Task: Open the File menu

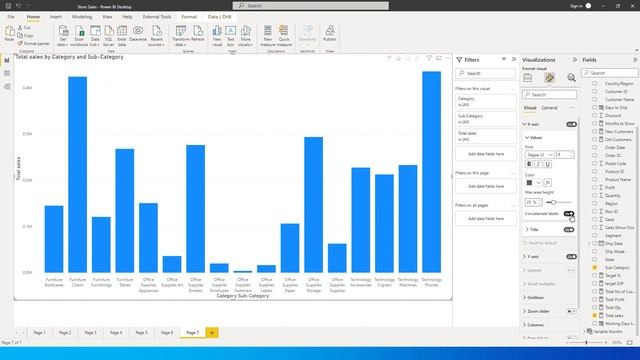Action: pos(11,17)
